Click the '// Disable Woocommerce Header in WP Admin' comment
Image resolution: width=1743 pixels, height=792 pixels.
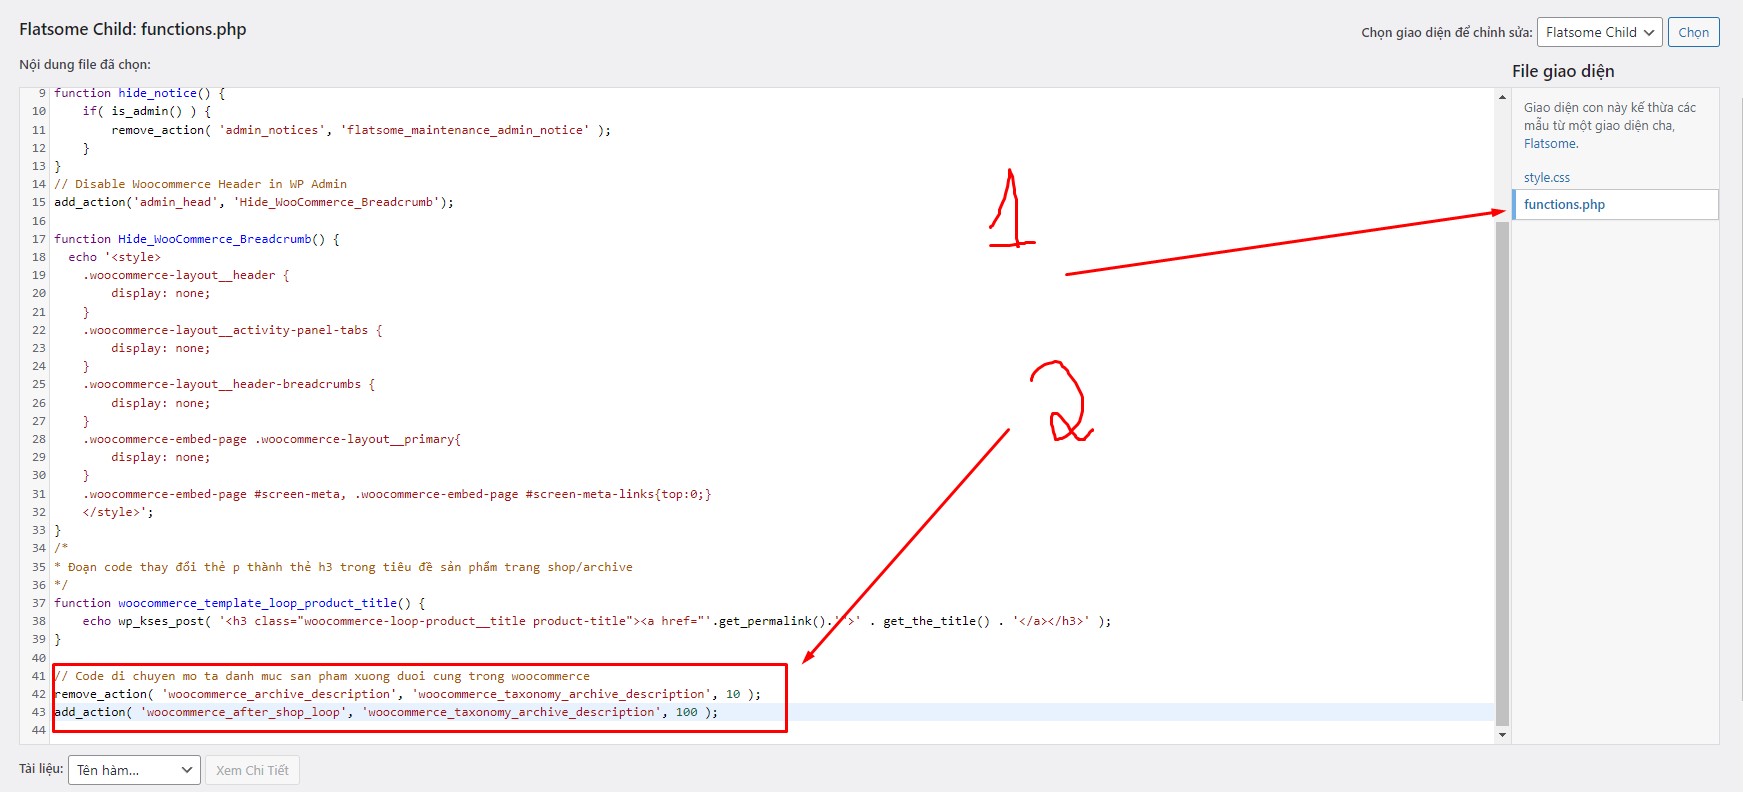(x=201, y=184)
